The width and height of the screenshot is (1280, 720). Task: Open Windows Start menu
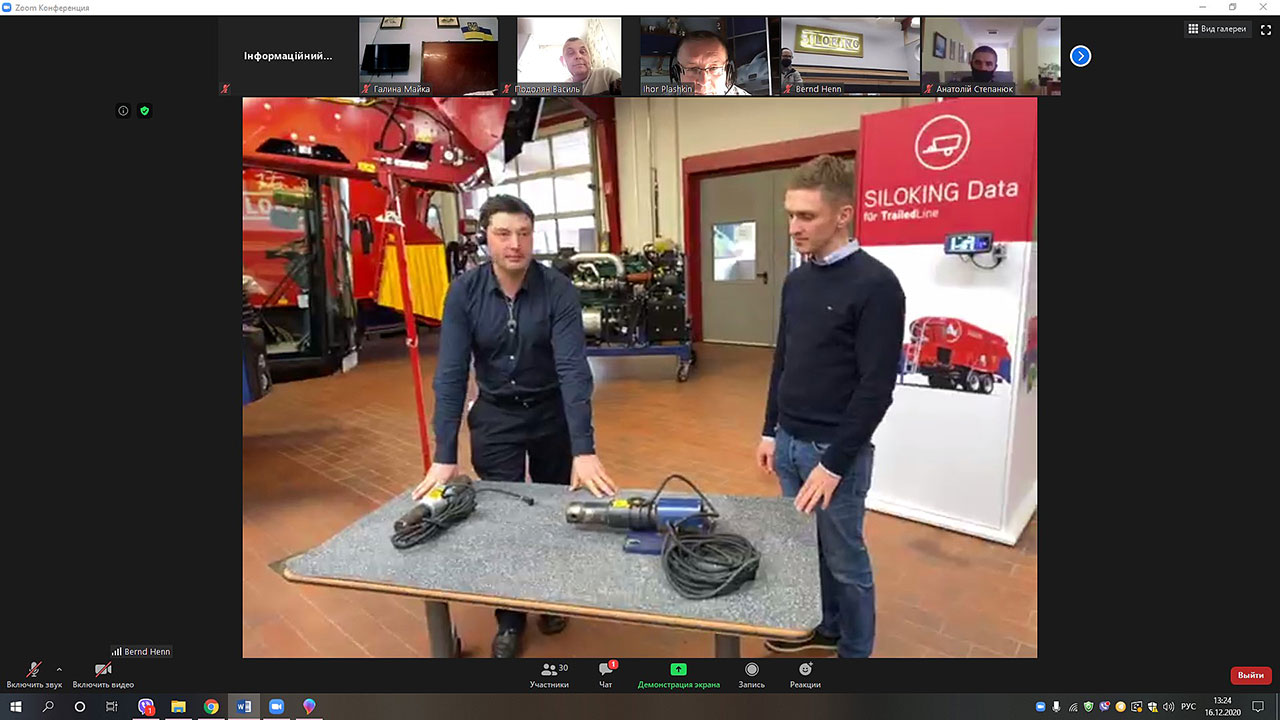[x=16, y=707]
